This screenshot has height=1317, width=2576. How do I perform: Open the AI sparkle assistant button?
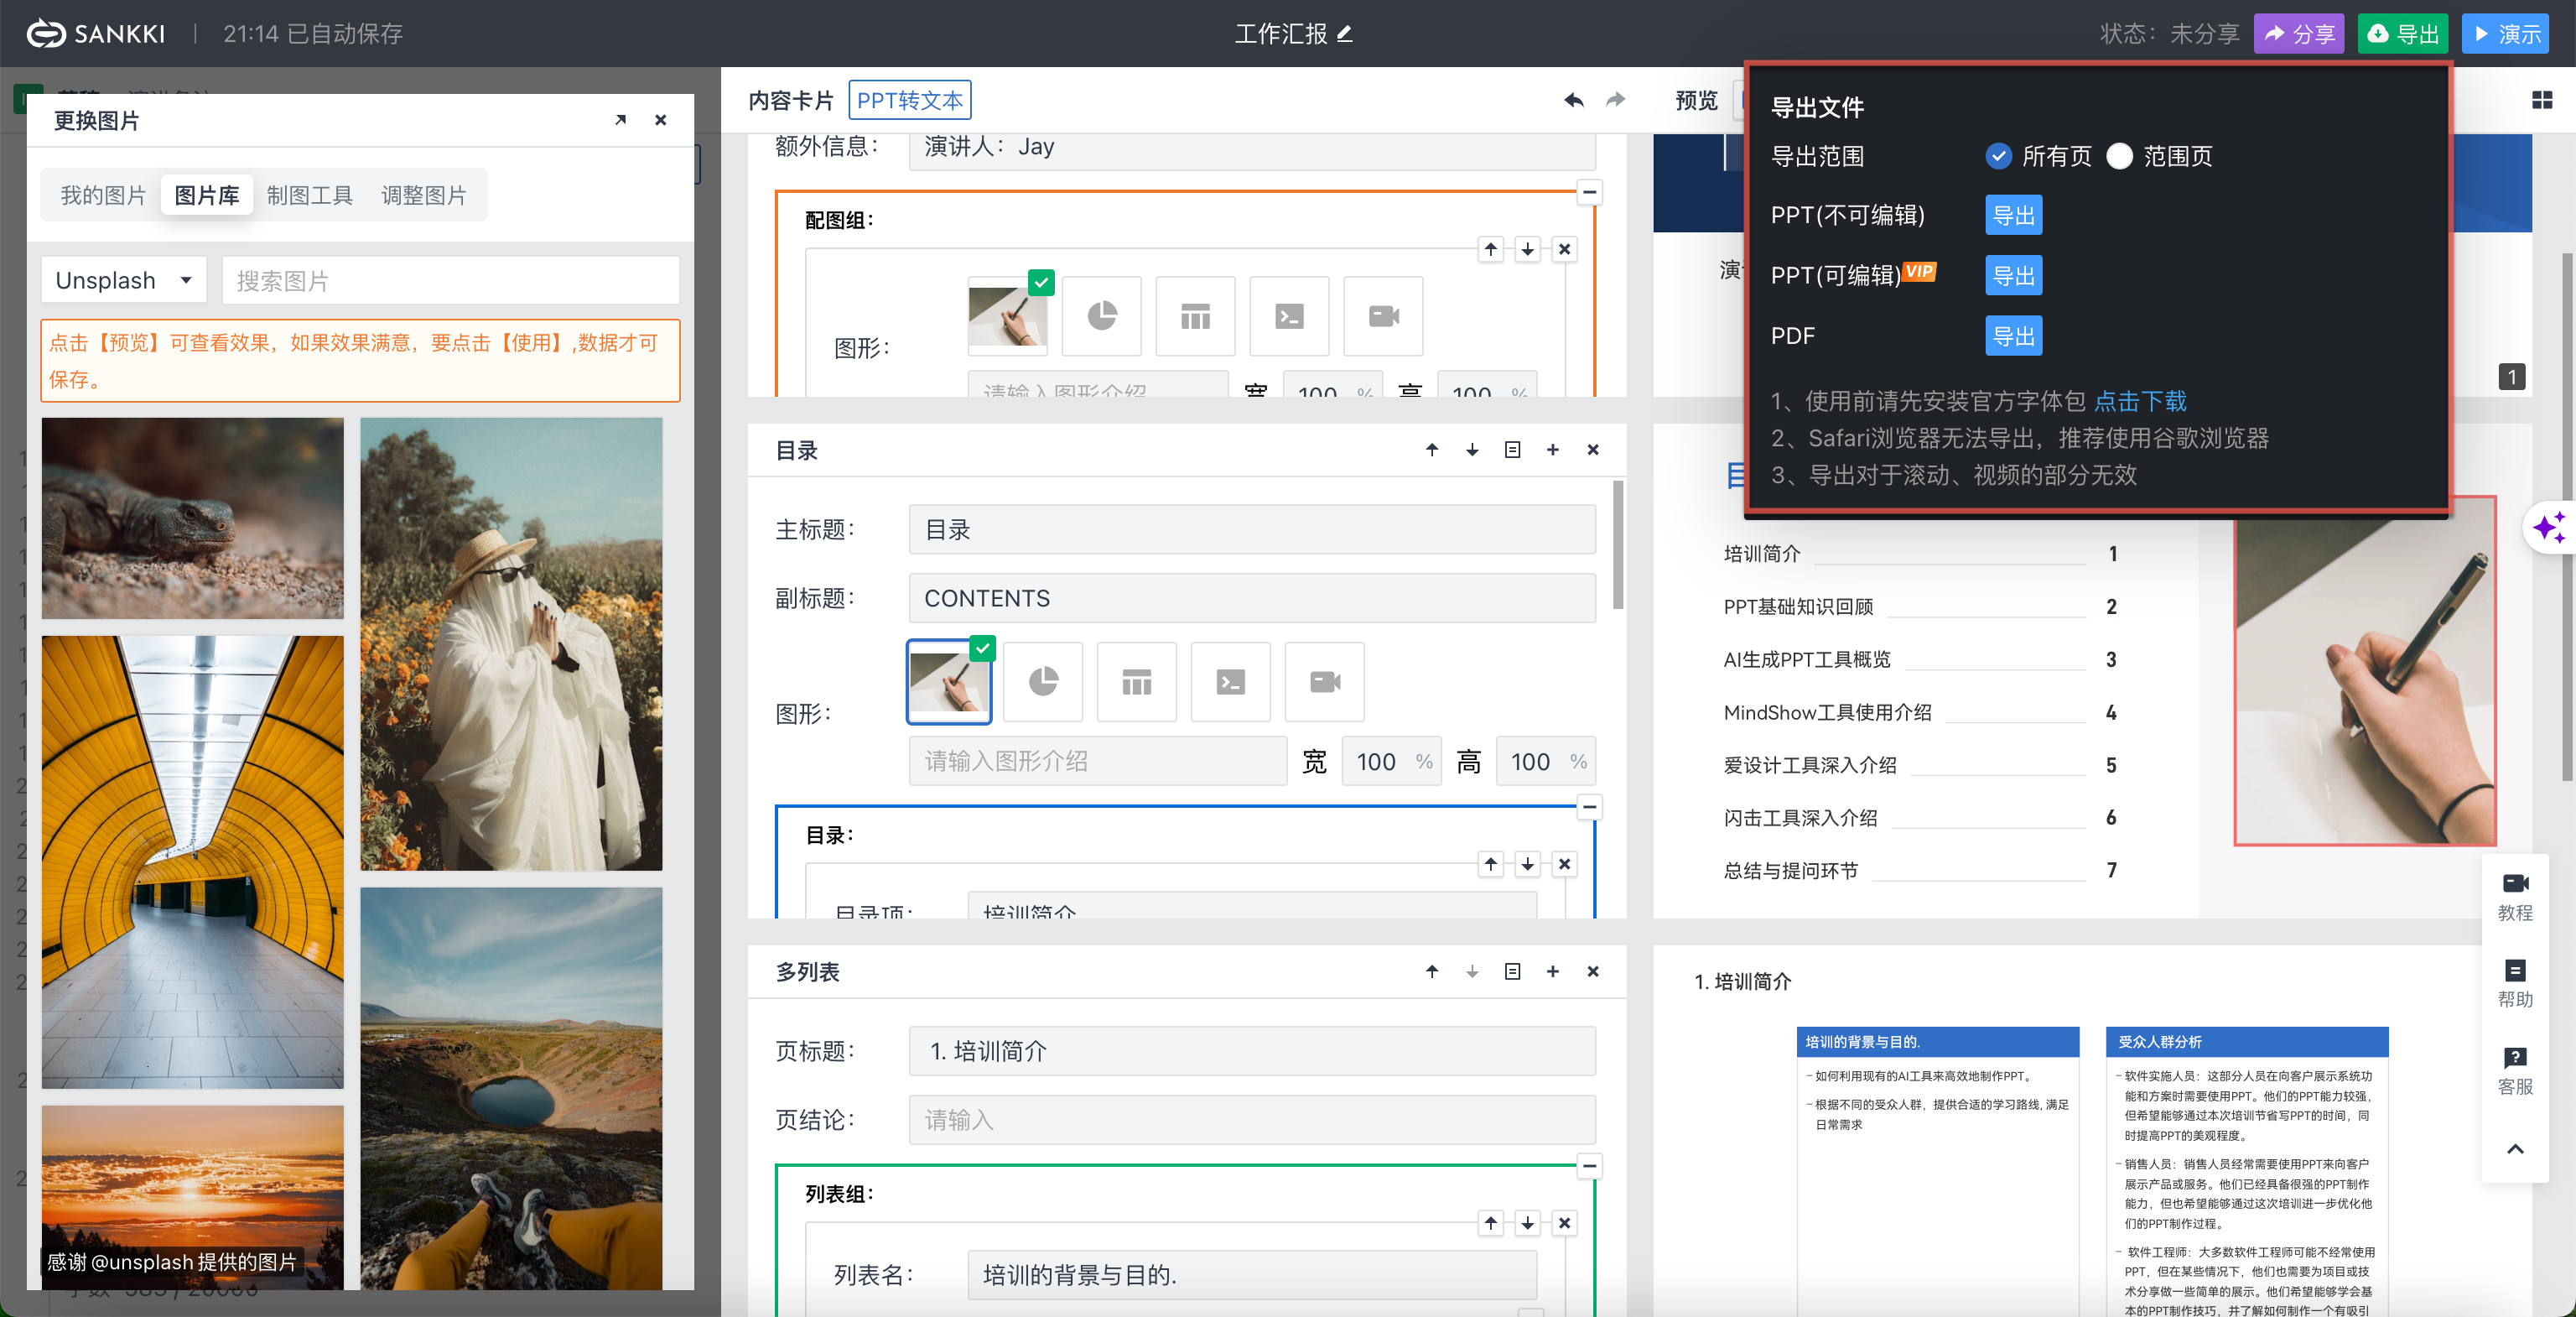pyautogui.click(x=2549, y=526)
